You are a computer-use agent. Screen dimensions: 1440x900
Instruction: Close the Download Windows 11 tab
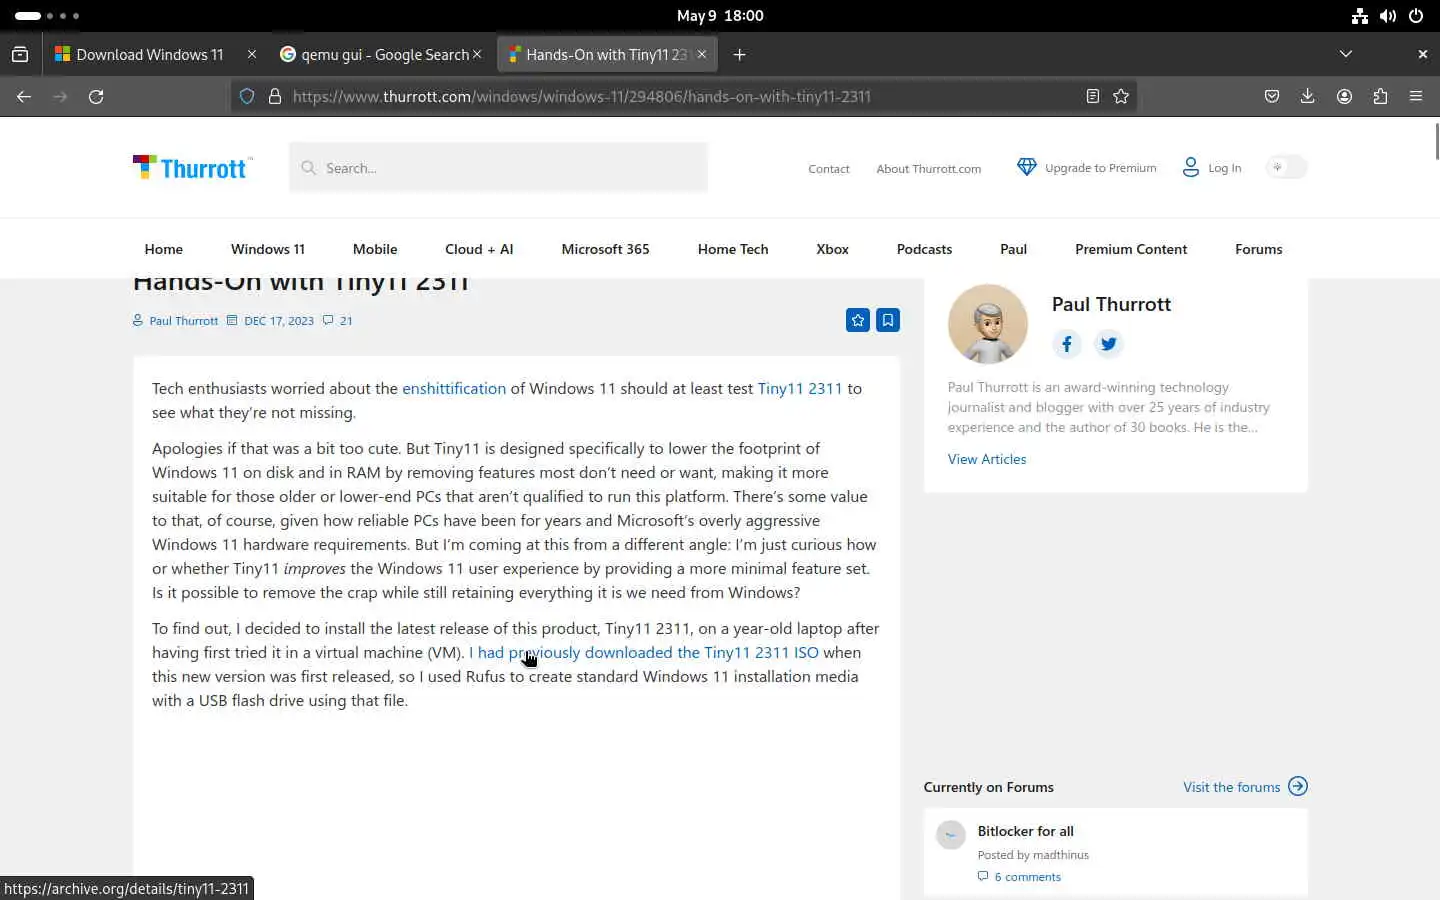pyautogui.click(x=252, y=54)
